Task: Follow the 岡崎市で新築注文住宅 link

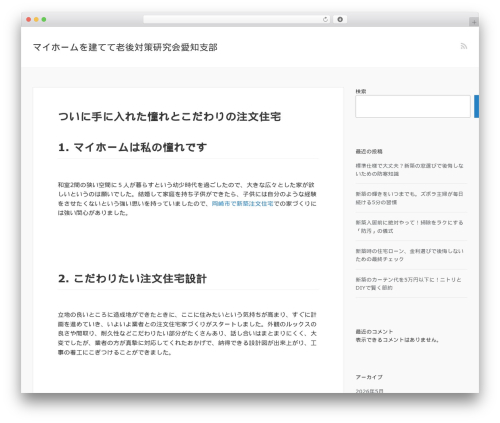Action: pos(242,203)
